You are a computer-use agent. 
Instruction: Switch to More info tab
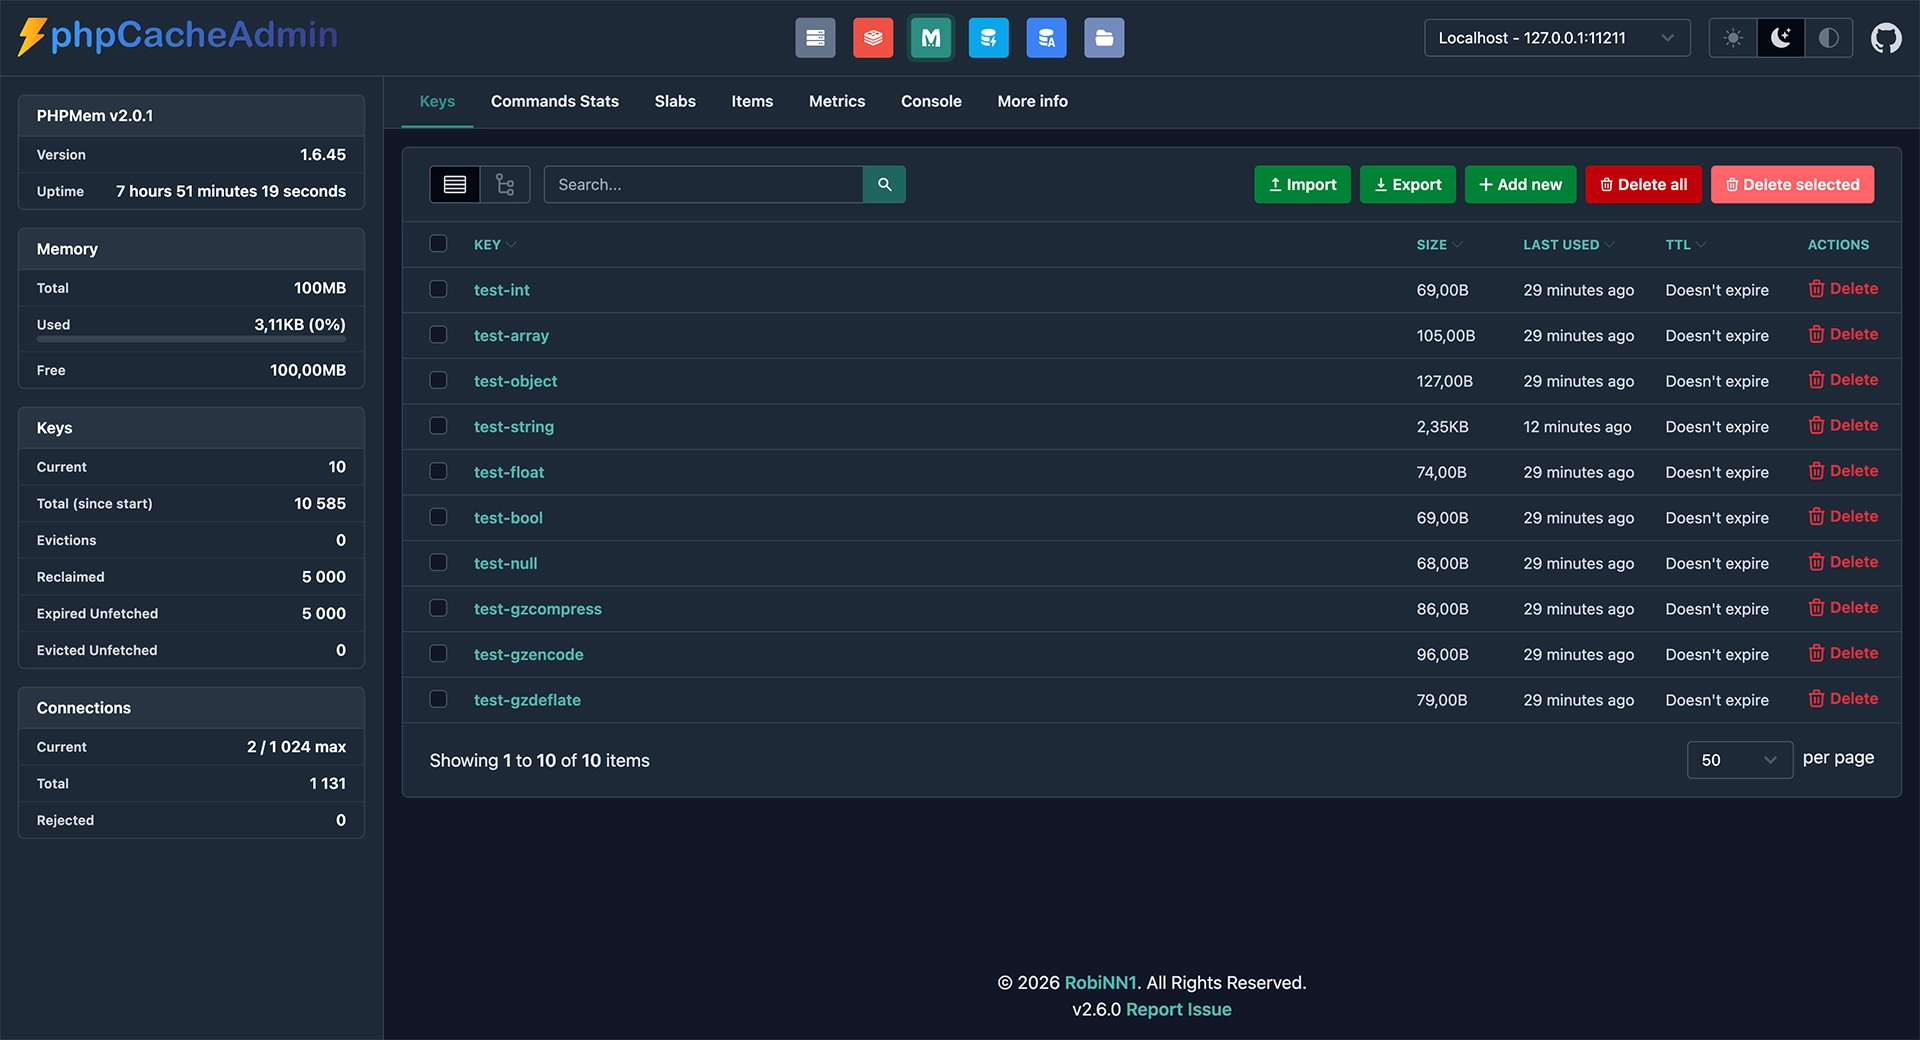point(1032,101)
